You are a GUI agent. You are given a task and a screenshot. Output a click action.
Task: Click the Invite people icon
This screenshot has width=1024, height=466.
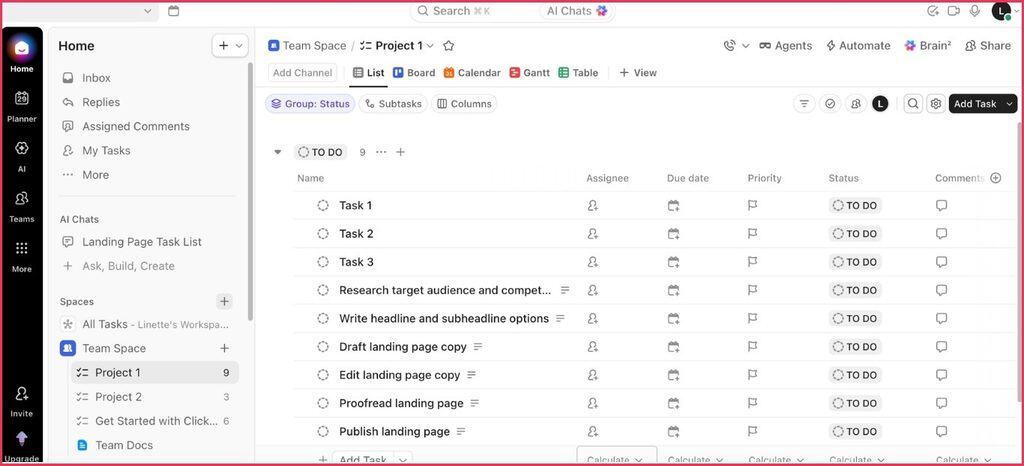click(22, 393)
